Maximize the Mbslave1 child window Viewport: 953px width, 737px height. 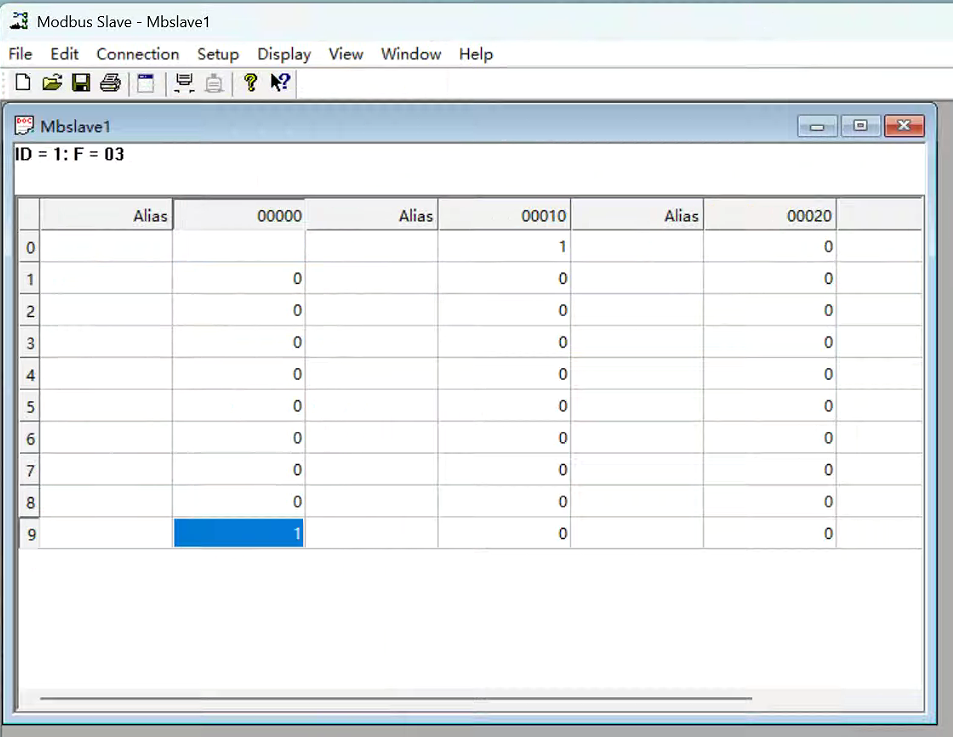click(861, 126)
